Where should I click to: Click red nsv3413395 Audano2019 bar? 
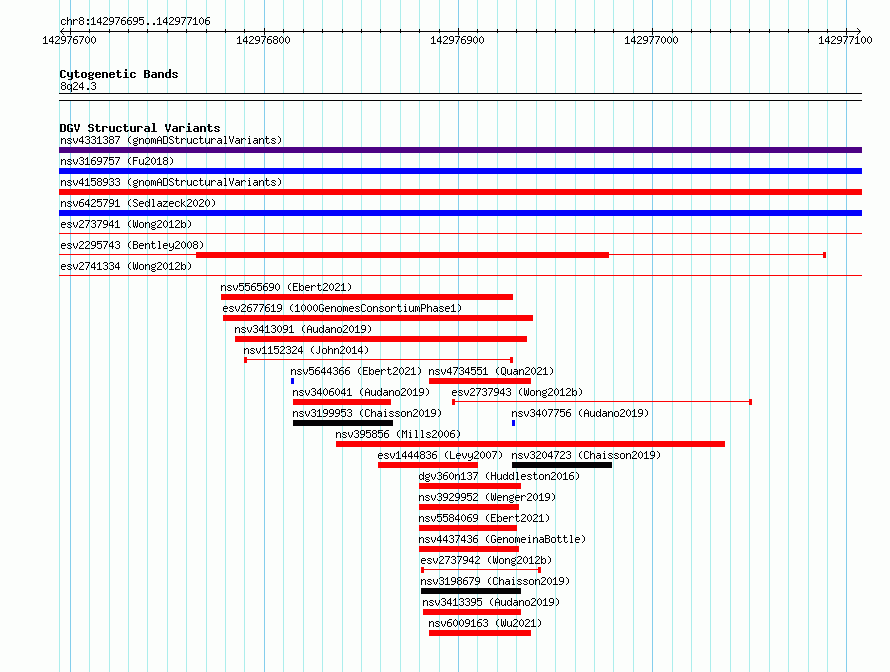[x=472, y=612]
